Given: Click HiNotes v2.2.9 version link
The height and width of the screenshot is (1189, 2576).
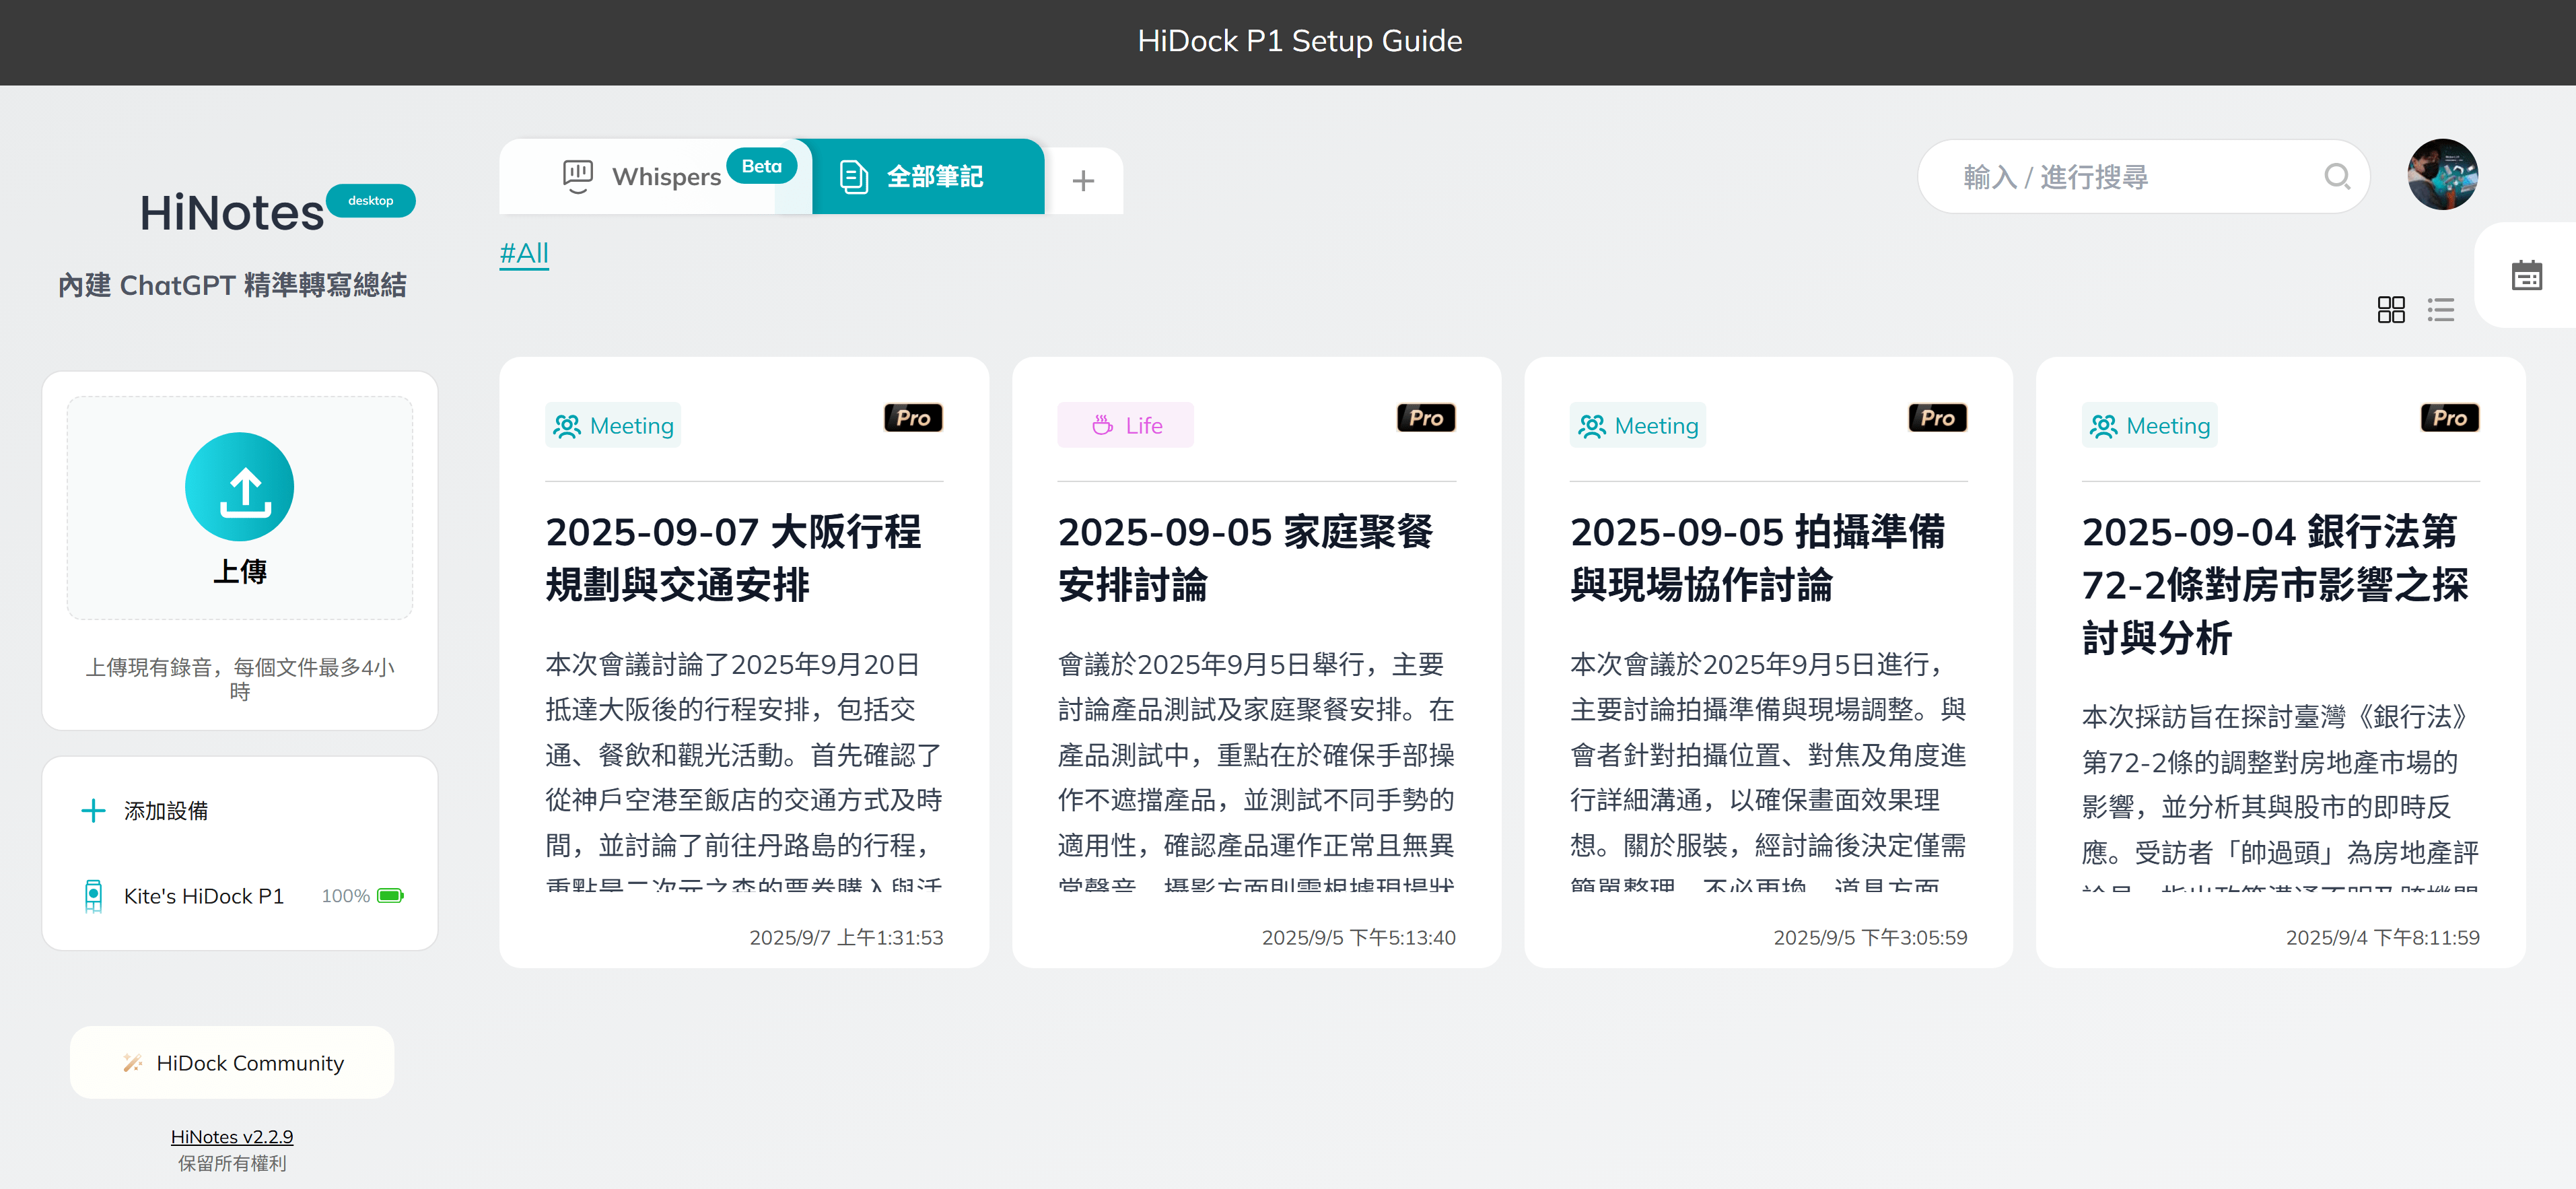Looking at the screenshot, I should [232, 1136].
